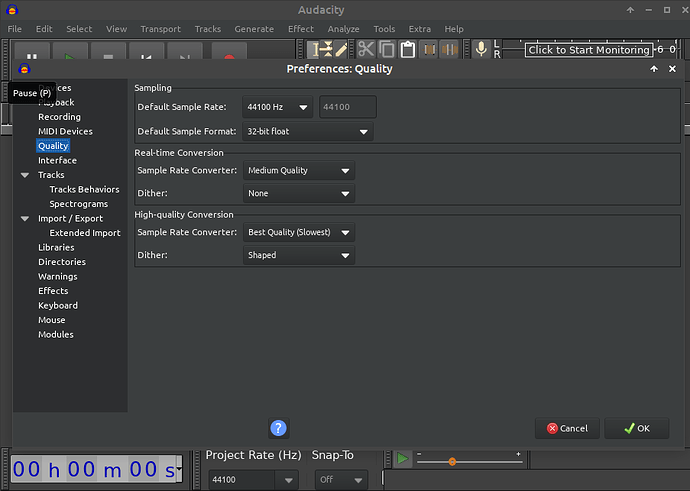Open the Default Sample Rate dropdown
This screenshot has height=491, width=690.
click(277, 107)
